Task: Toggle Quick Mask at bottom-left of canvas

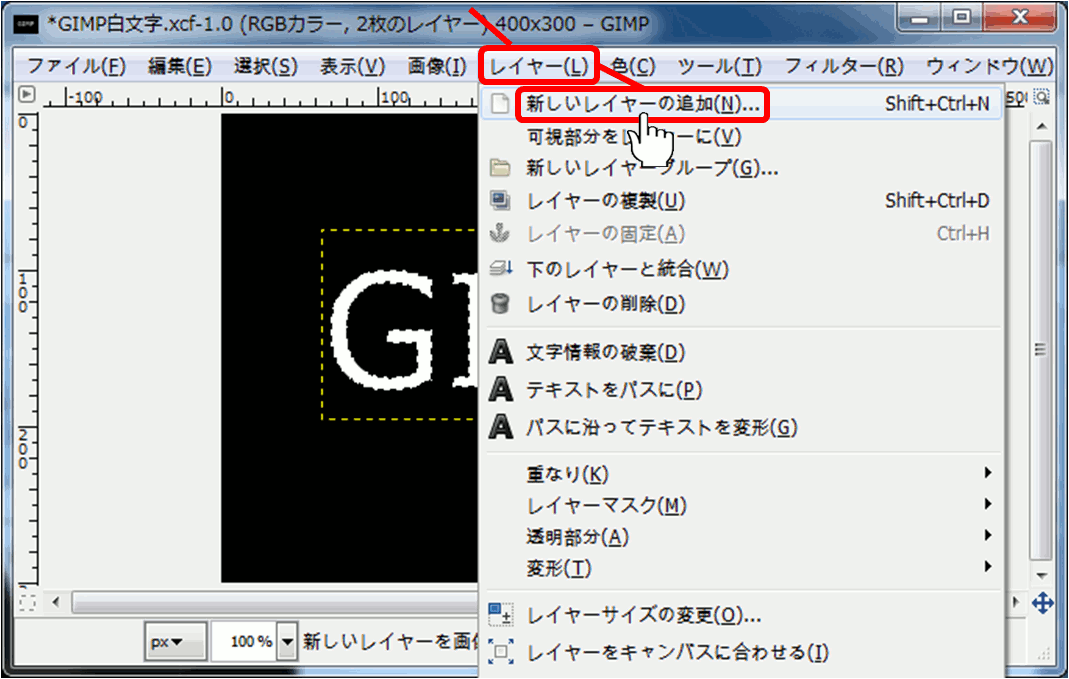Action: pos(27,603)
